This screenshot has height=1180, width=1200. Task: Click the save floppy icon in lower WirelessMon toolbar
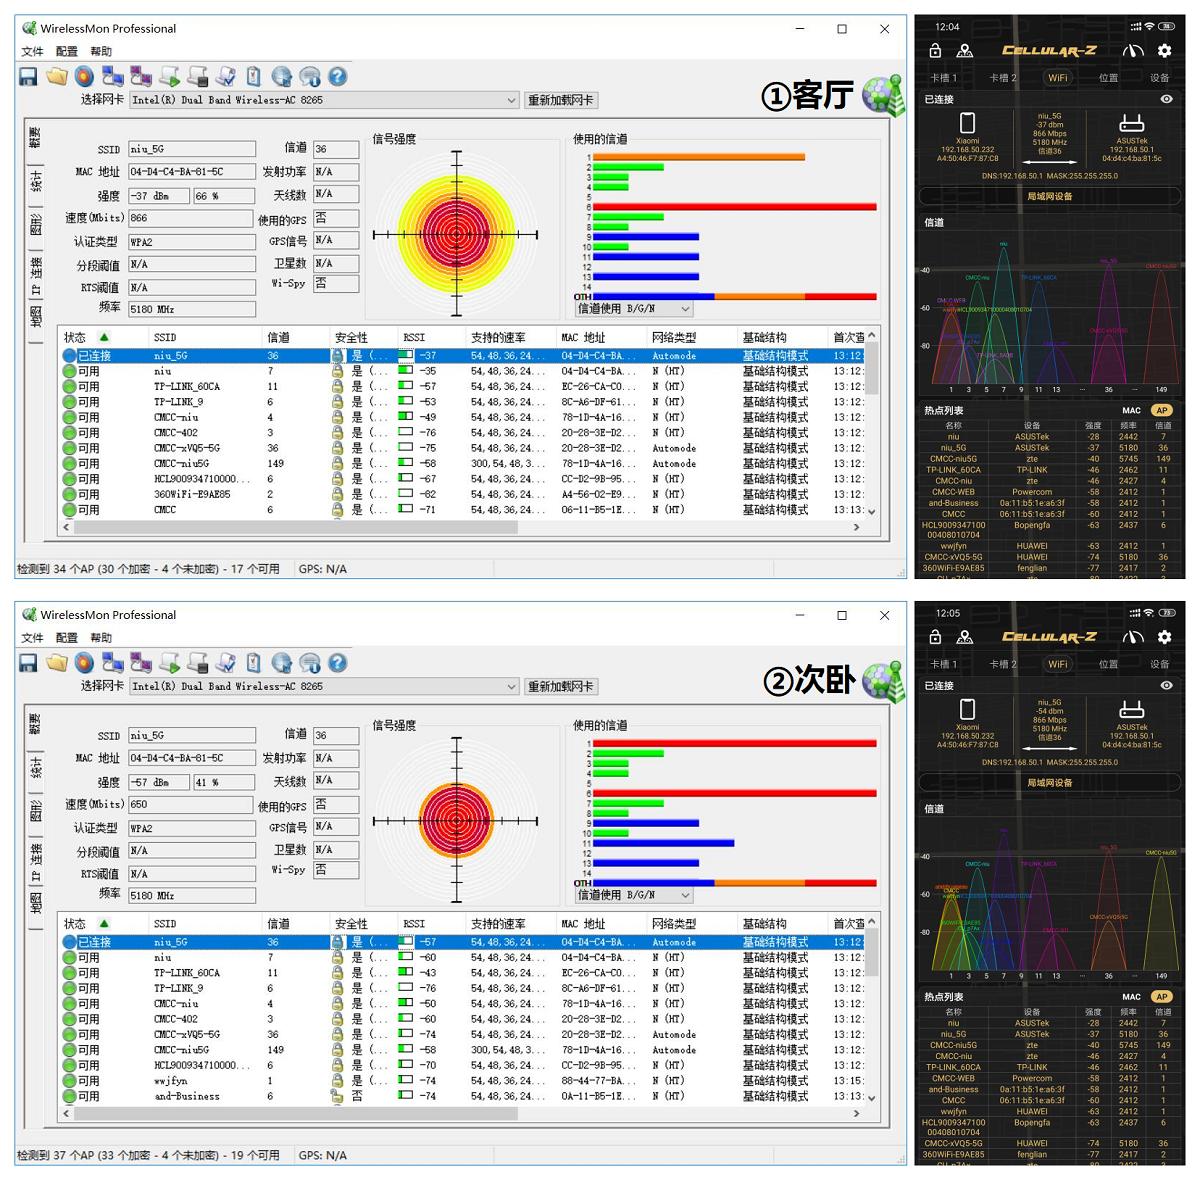click(28, 662)
